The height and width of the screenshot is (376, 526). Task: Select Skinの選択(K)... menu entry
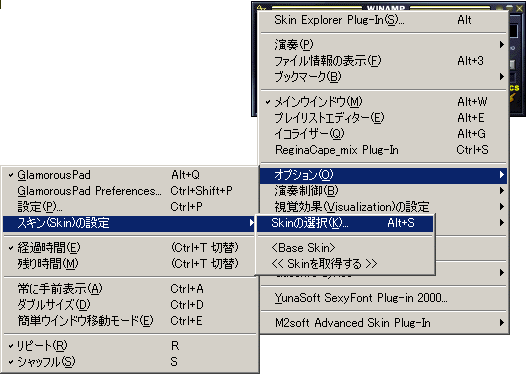pyautogui.click(x=345, y=223)
